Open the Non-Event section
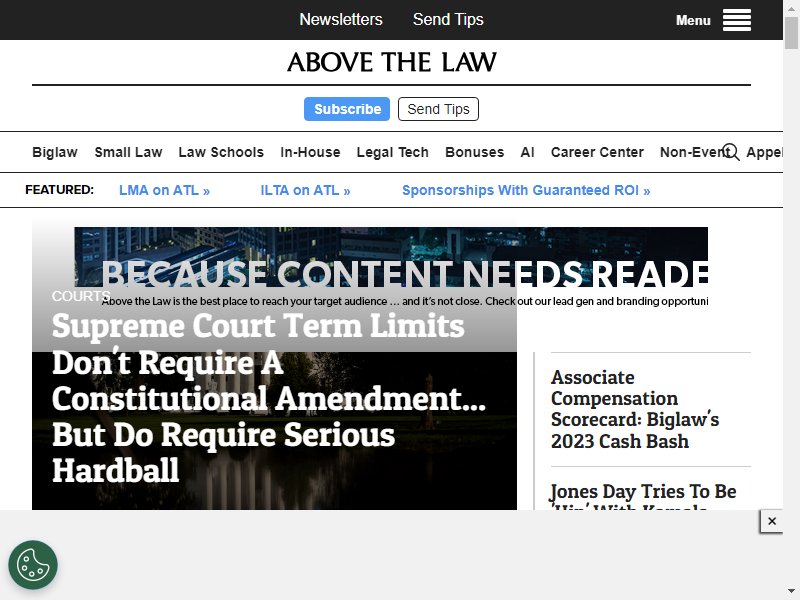 [x=692, y=152]
